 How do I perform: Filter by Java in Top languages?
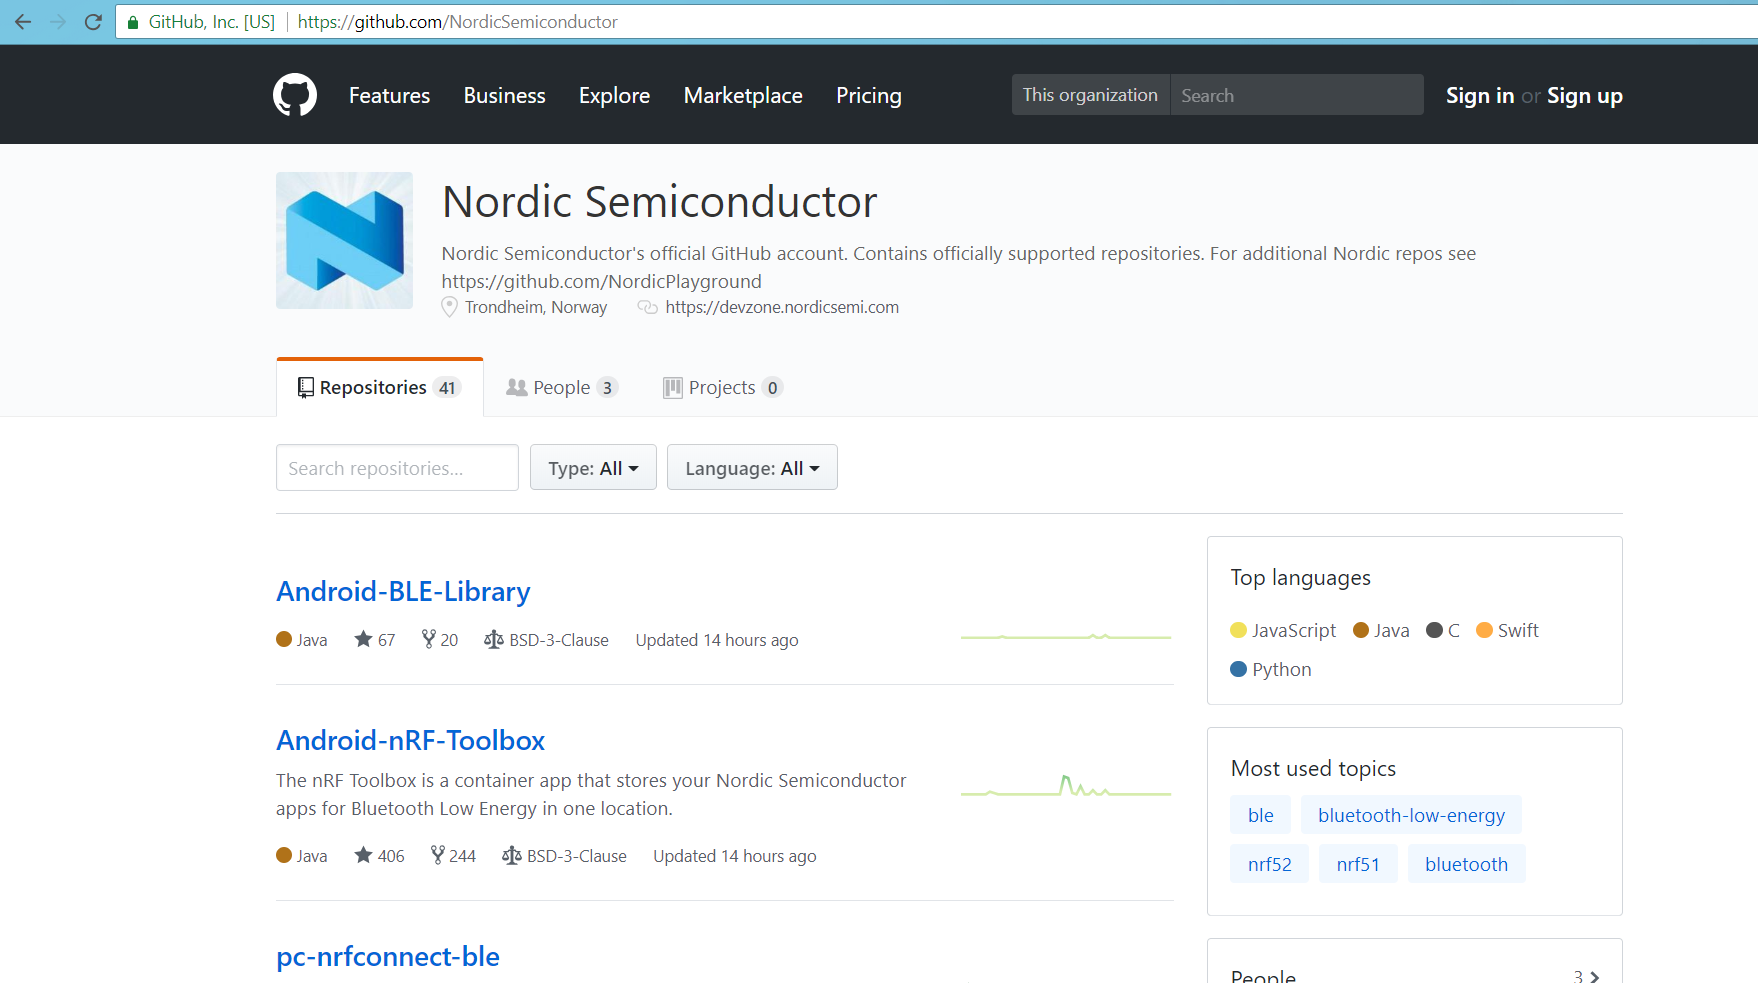(1381, 630)
